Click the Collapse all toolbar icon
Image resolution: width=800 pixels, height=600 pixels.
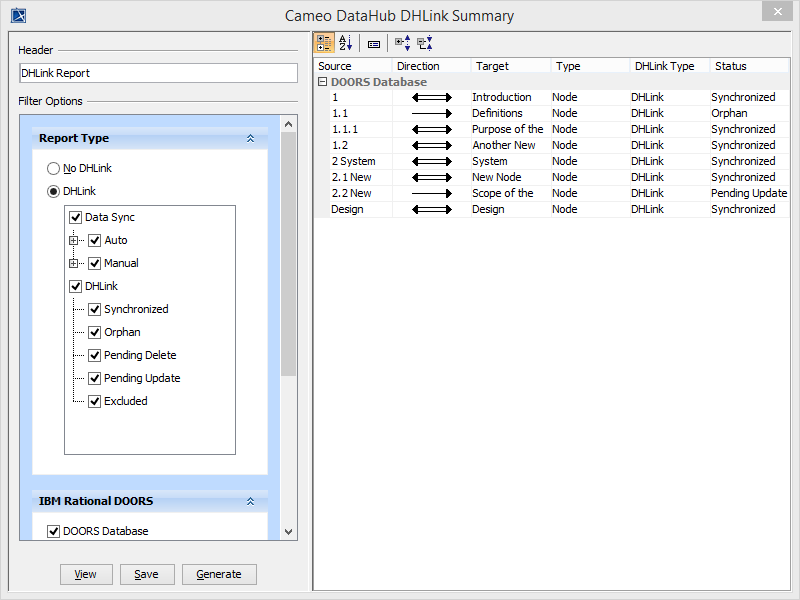tap(425, 43)
